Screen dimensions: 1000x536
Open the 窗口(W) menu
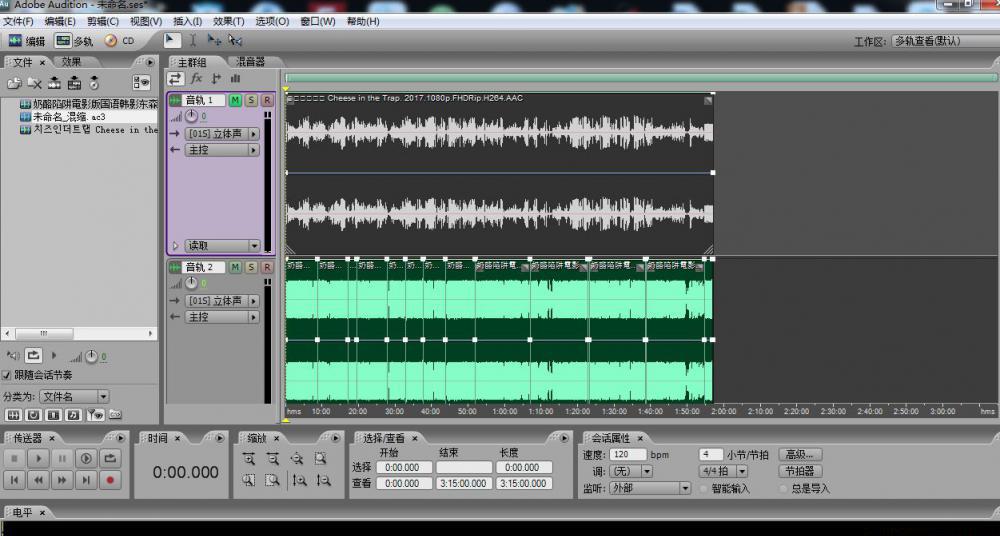tap(318, 21)
